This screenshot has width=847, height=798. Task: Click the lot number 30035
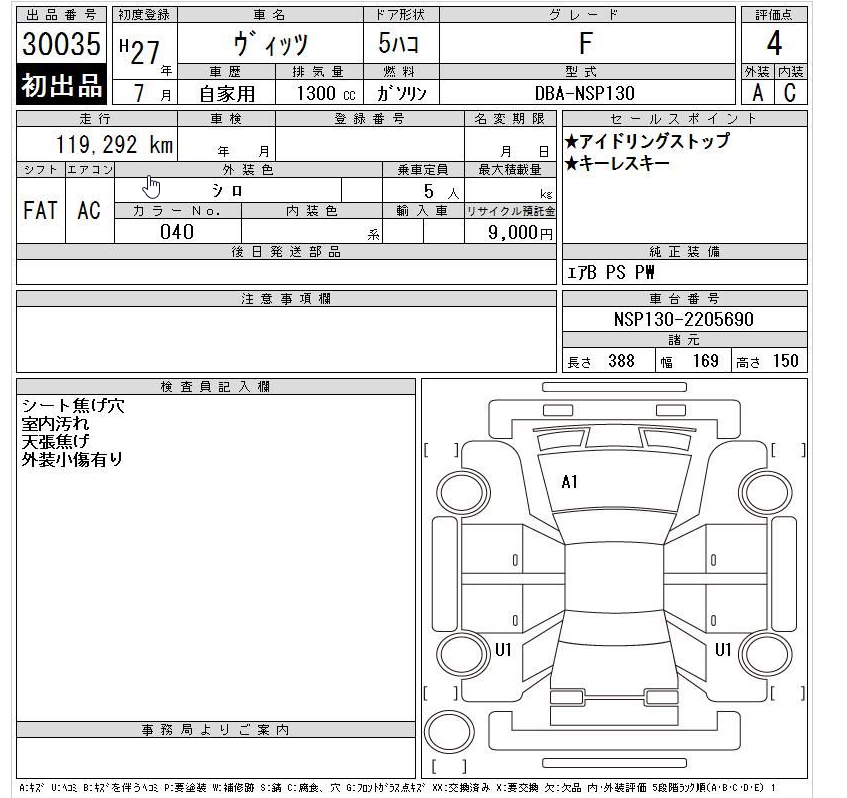(62, 46)
